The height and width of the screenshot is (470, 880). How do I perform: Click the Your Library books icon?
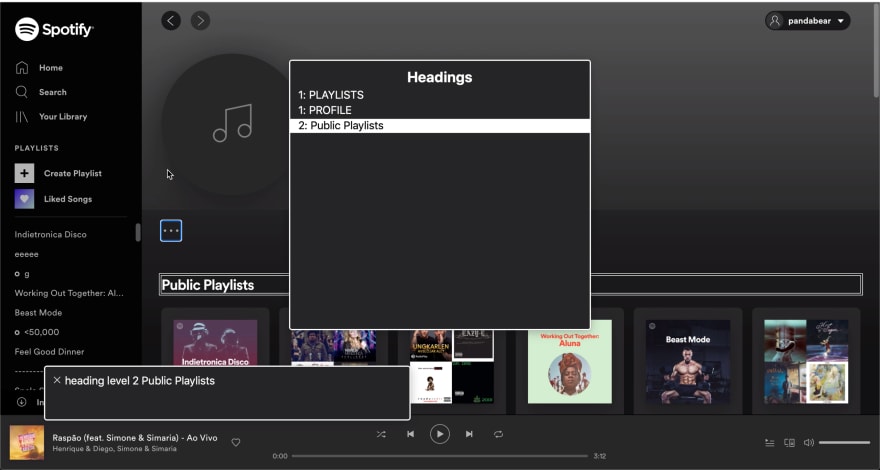click(x=21, y=117)
